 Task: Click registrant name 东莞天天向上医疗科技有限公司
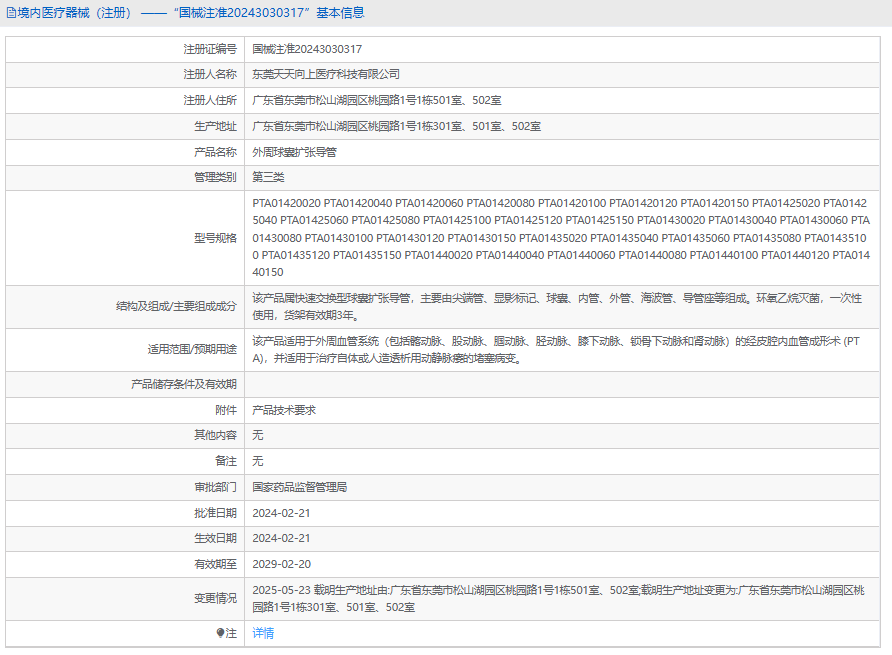(326, 74)
